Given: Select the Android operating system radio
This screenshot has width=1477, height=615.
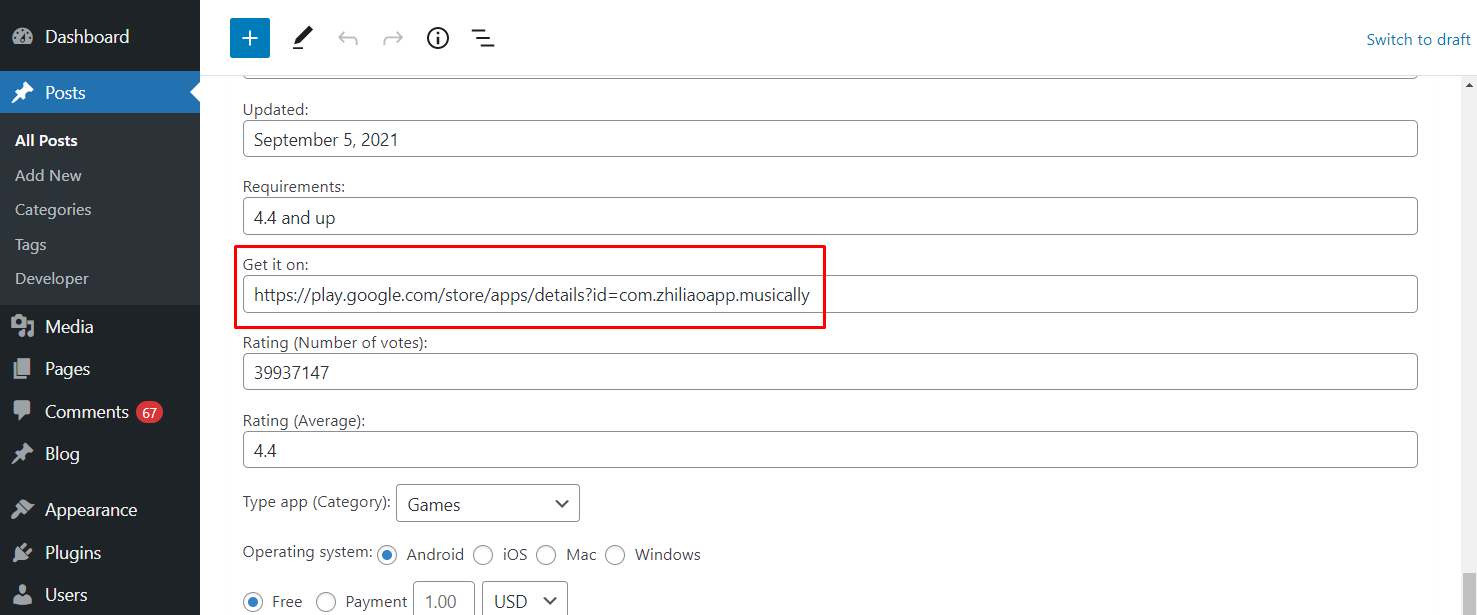Looking at the screenshot, I should [387, 554].
